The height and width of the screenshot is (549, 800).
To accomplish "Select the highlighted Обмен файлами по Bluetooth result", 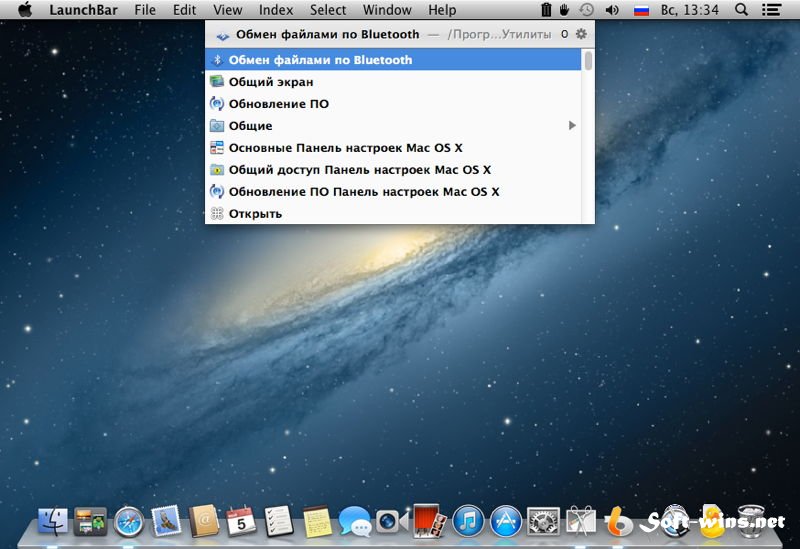I will point(393,60).
